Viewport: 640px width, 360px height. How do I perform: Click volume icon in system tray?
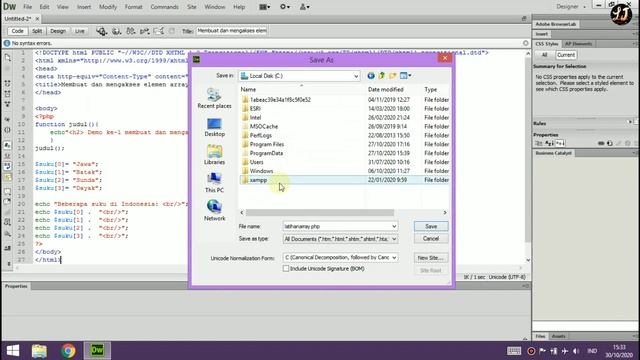tap(576, 351)
